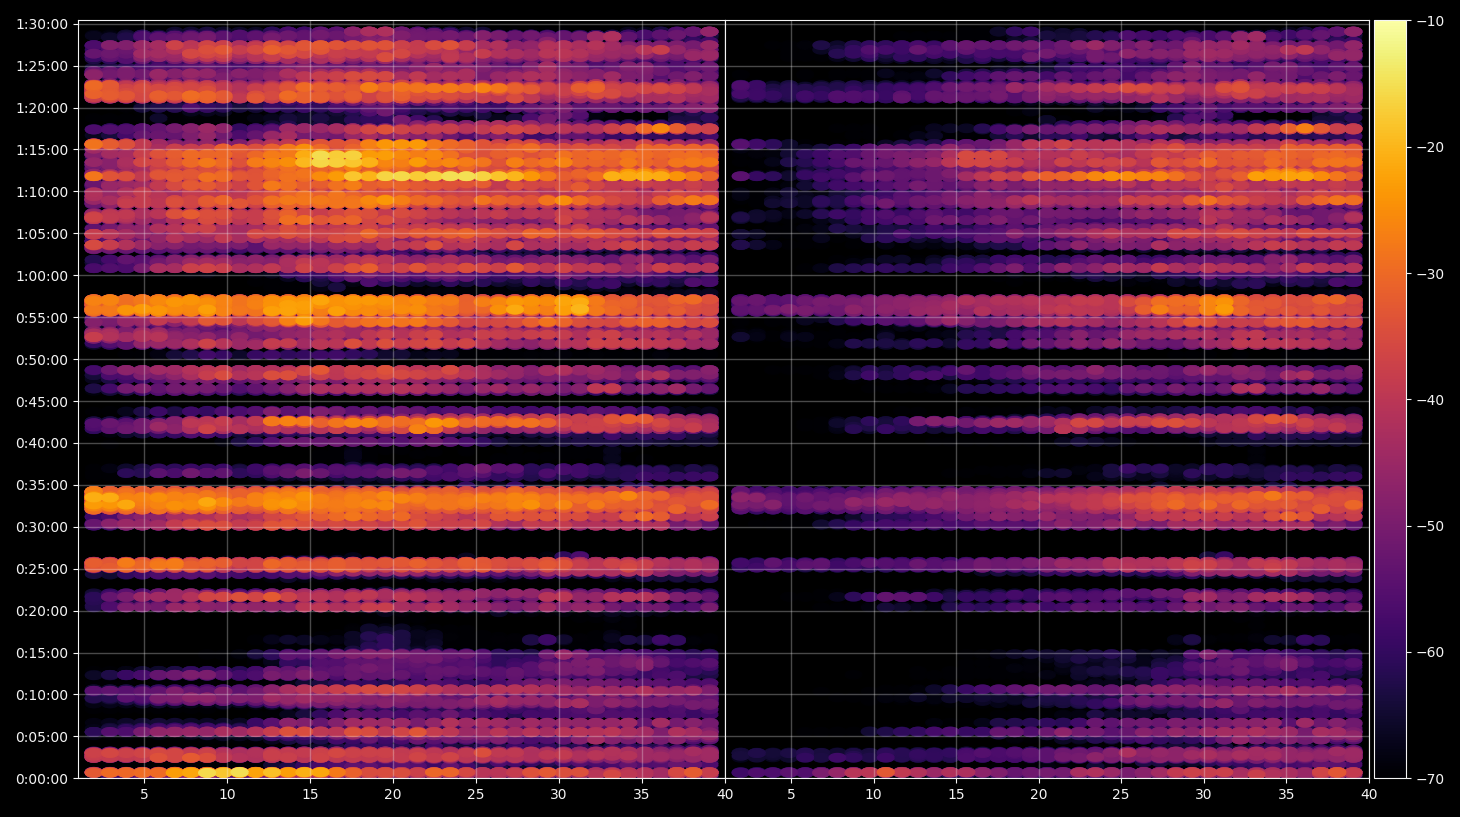
Task: Pick the 0:45:00 time label
Action: tap(42, 402)
